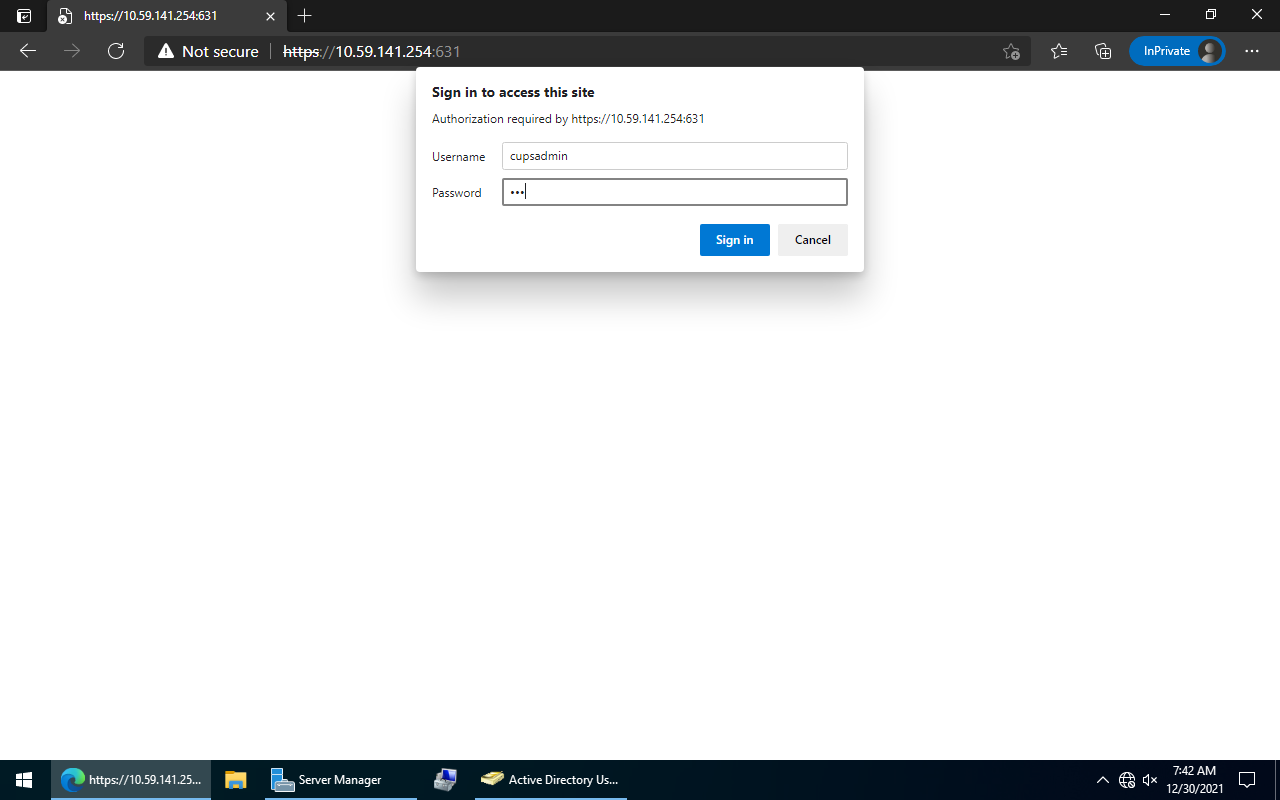Click the notification center icon
Screen dimensions: 1280x800
[1246, 779]
